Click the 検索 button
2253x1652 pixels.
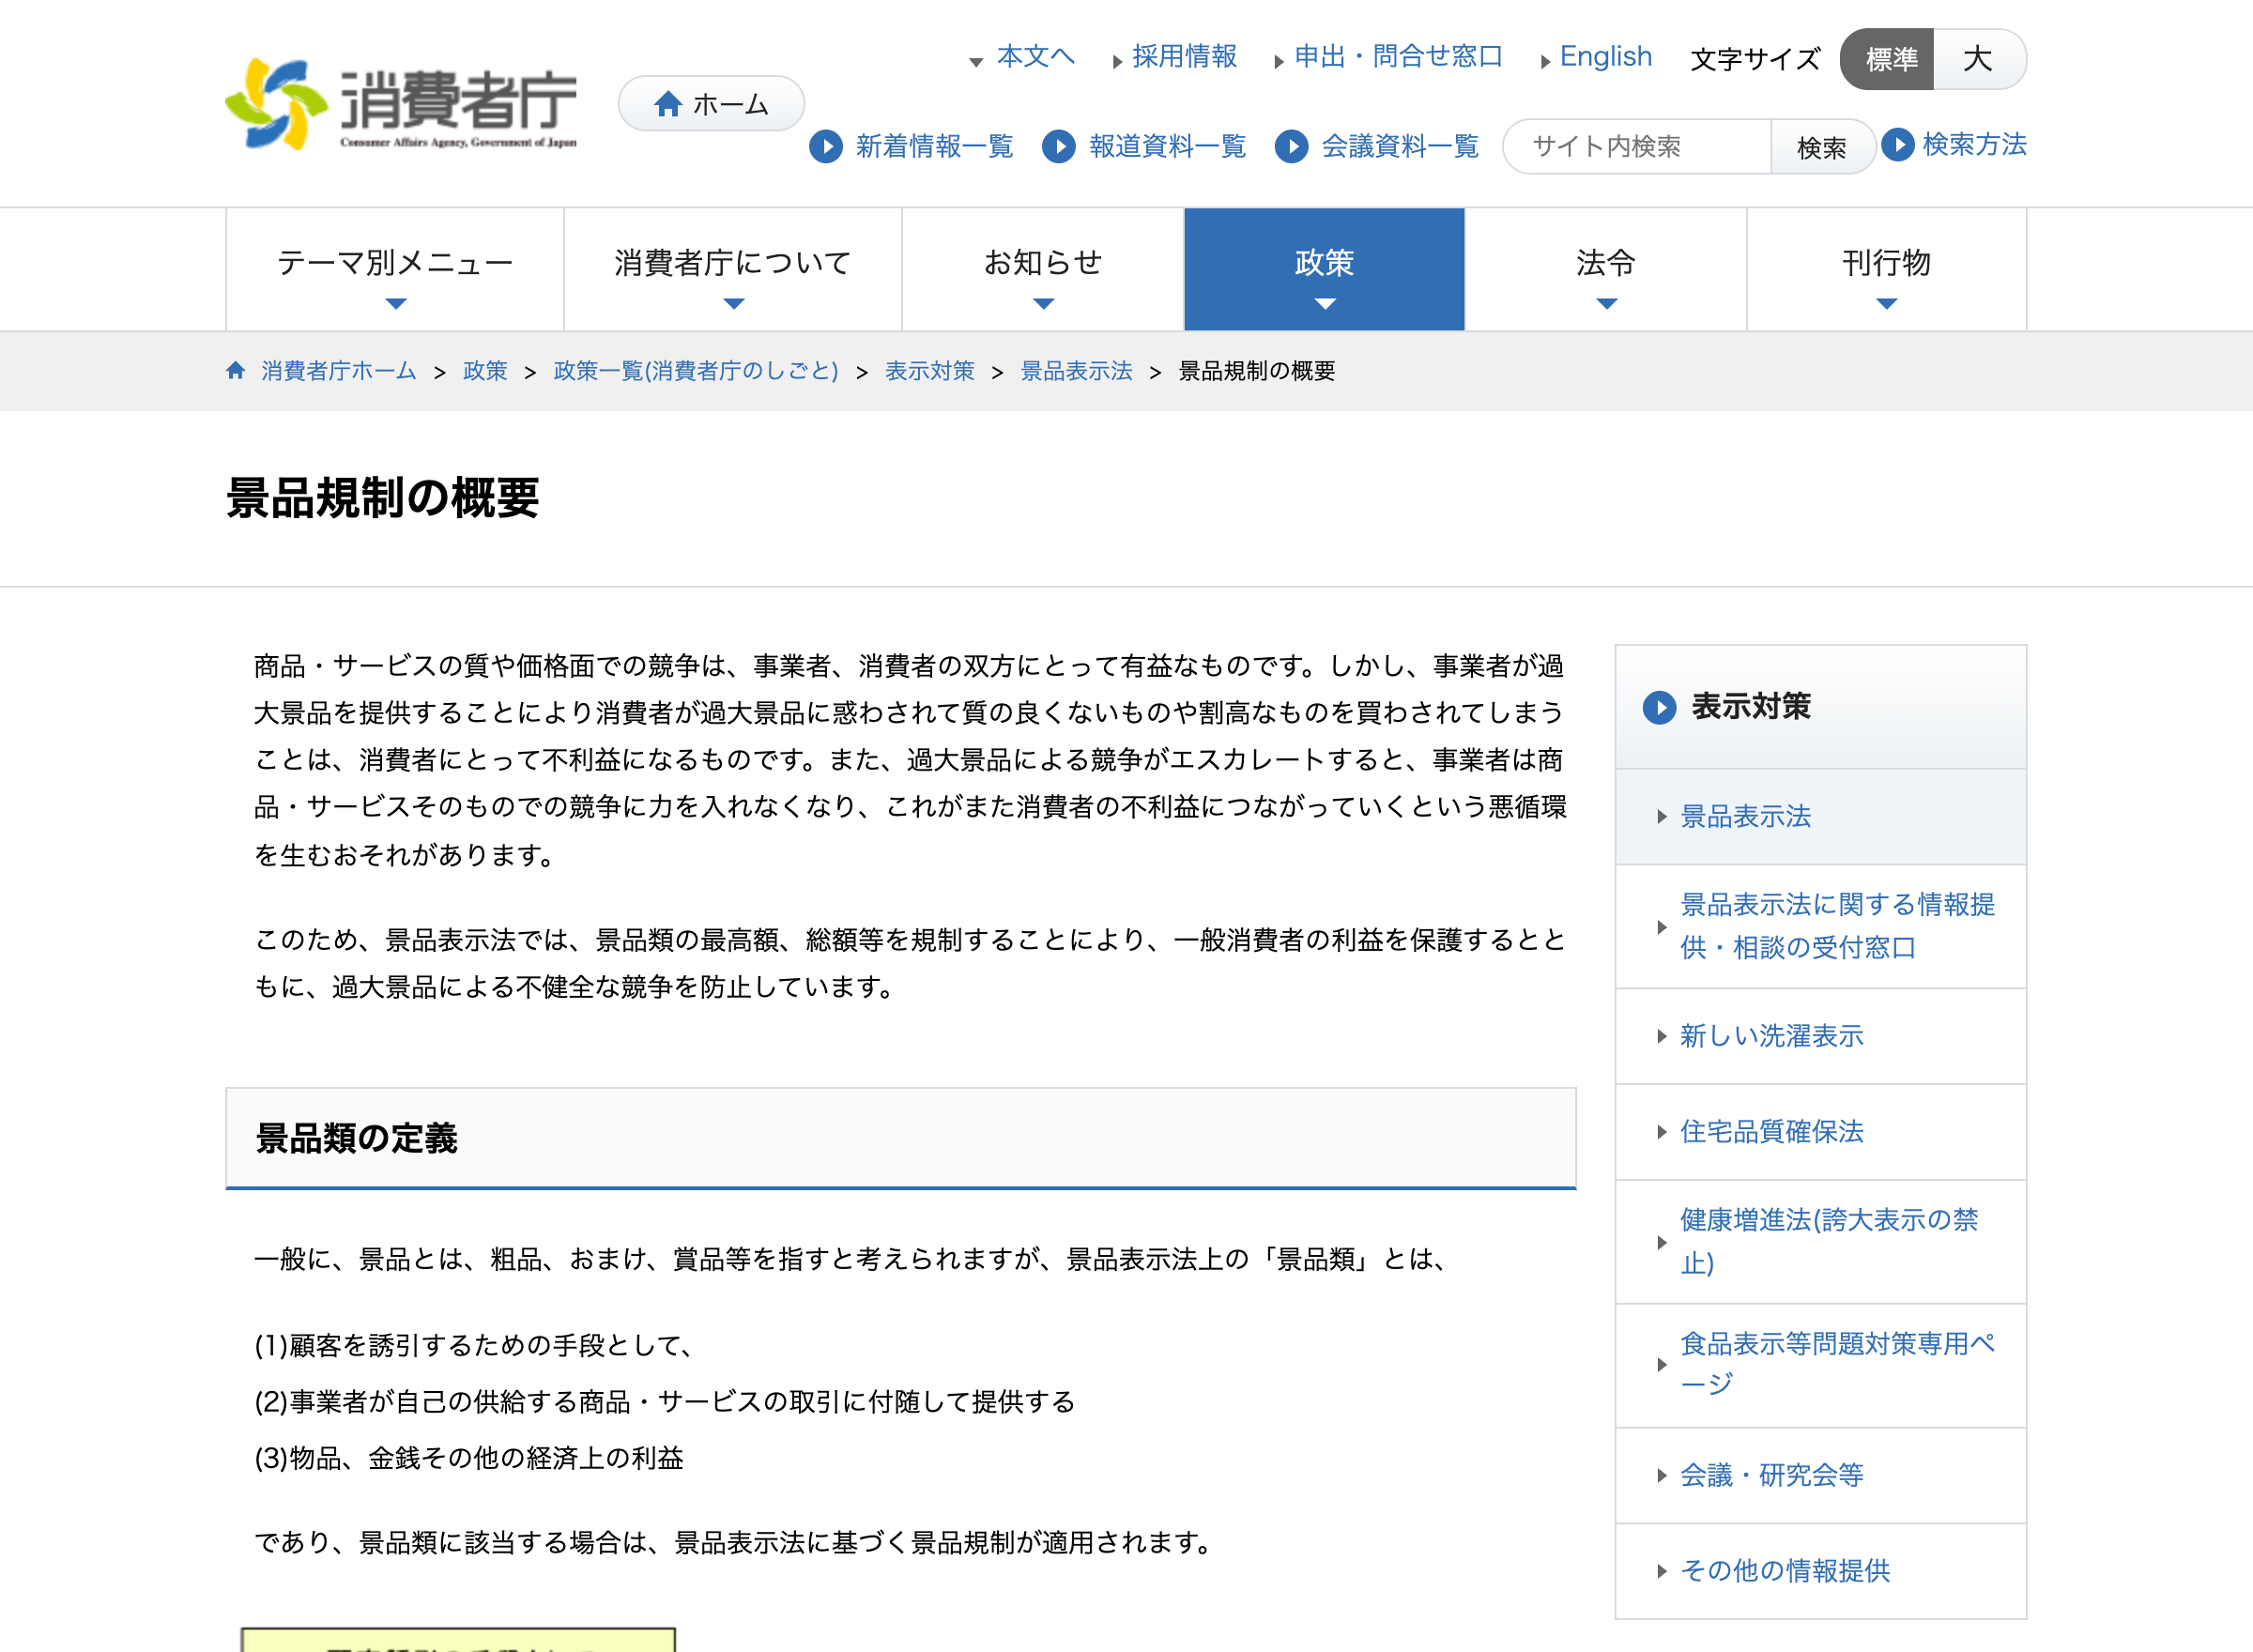[1822, 147]
